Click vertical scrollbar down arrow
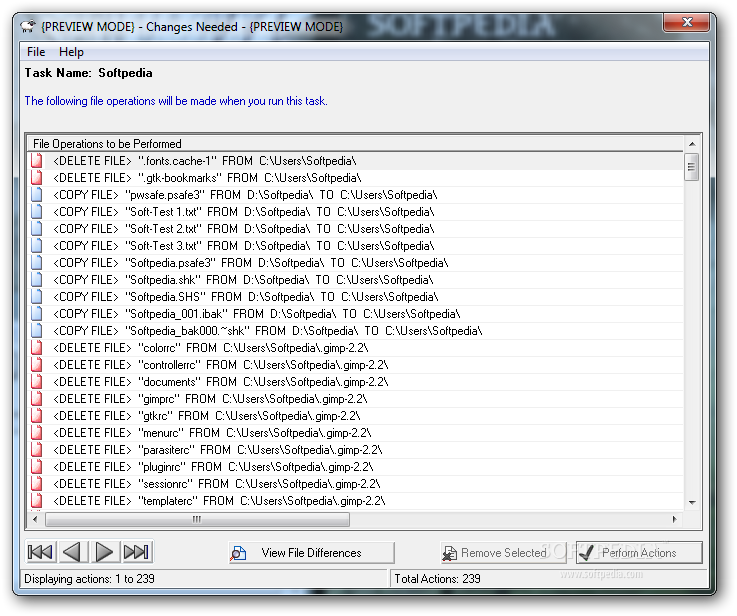737x616 pixels. pyautogui.click(x=692, y=502)
